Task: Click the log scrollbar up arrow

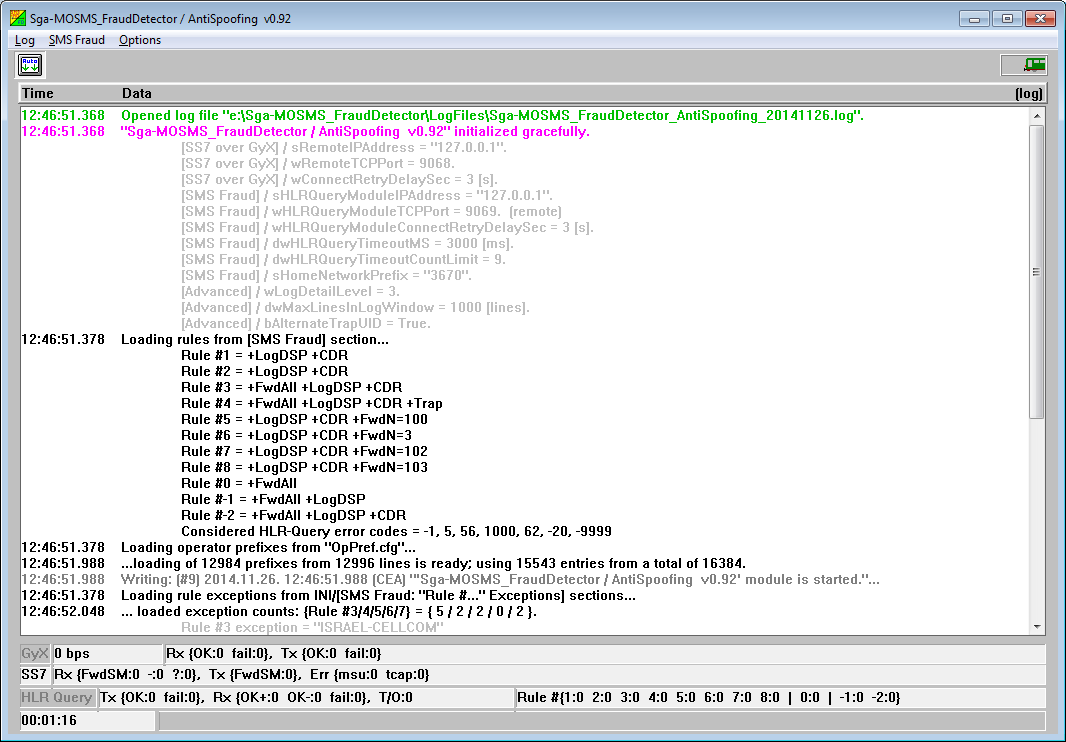Action: pos(1037,116)
